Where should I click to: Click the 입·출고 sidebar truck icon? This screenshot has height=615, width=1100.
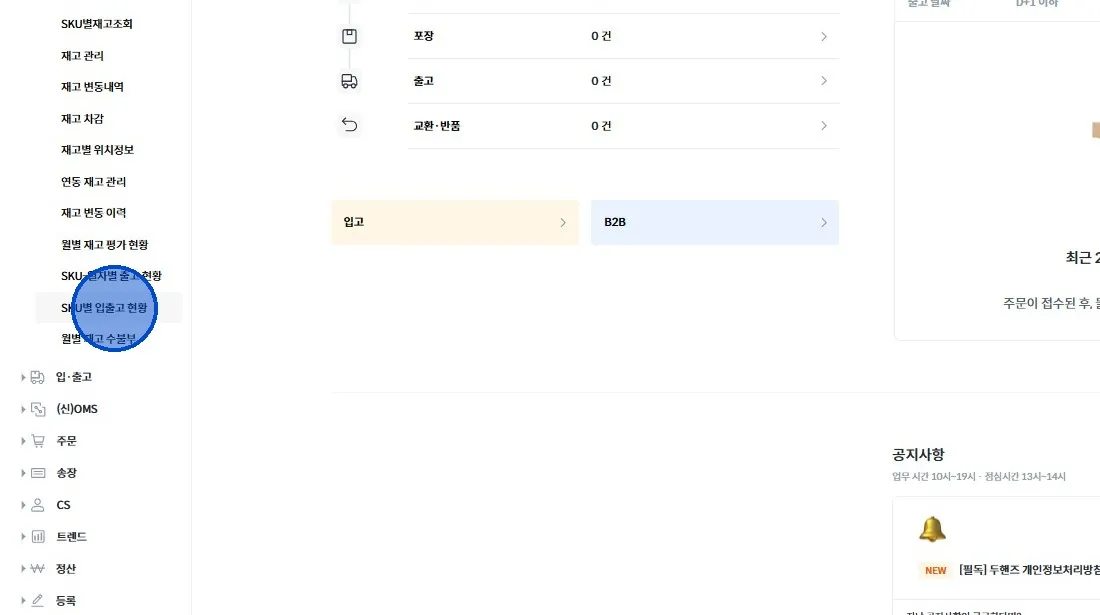click(x=38, y=377)
